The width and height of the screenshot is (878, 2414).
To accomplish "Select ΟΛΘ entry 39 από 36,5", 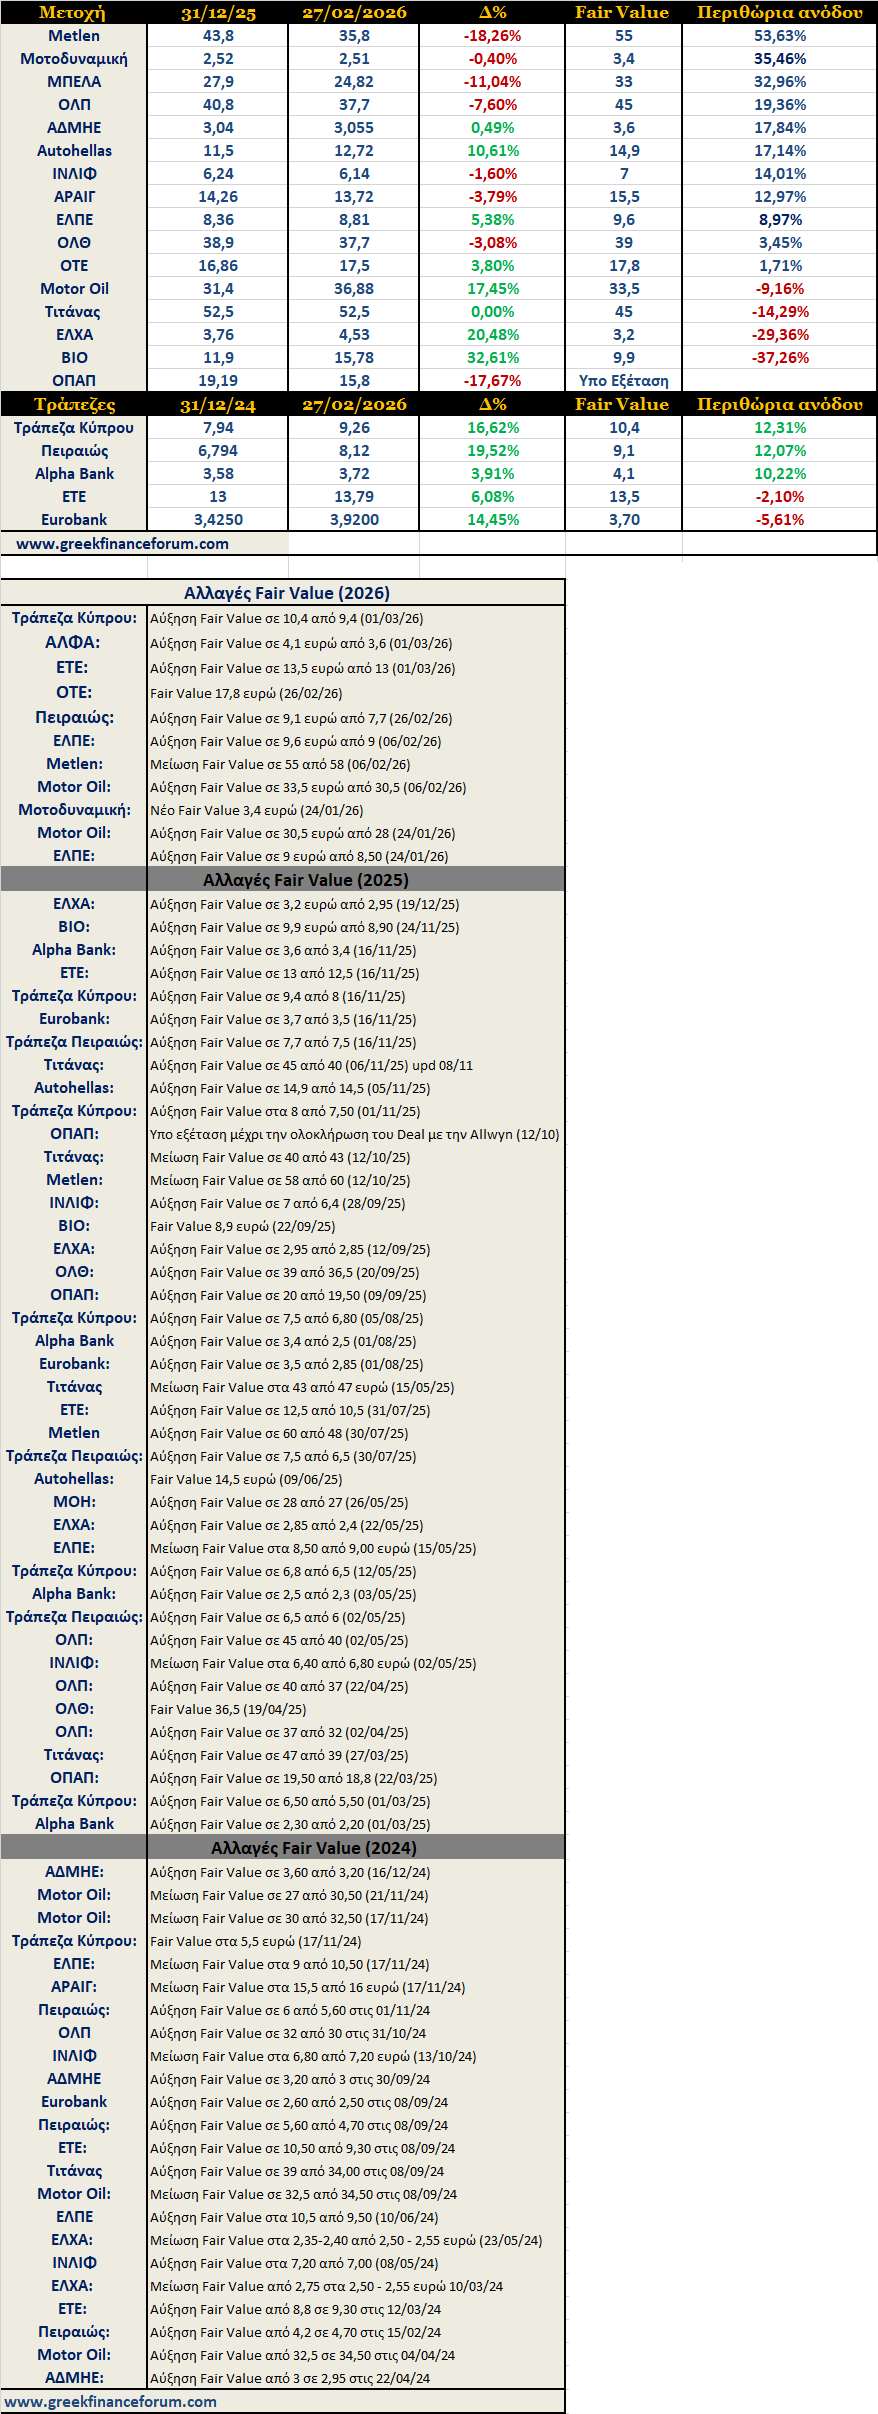I will 285,1273.
